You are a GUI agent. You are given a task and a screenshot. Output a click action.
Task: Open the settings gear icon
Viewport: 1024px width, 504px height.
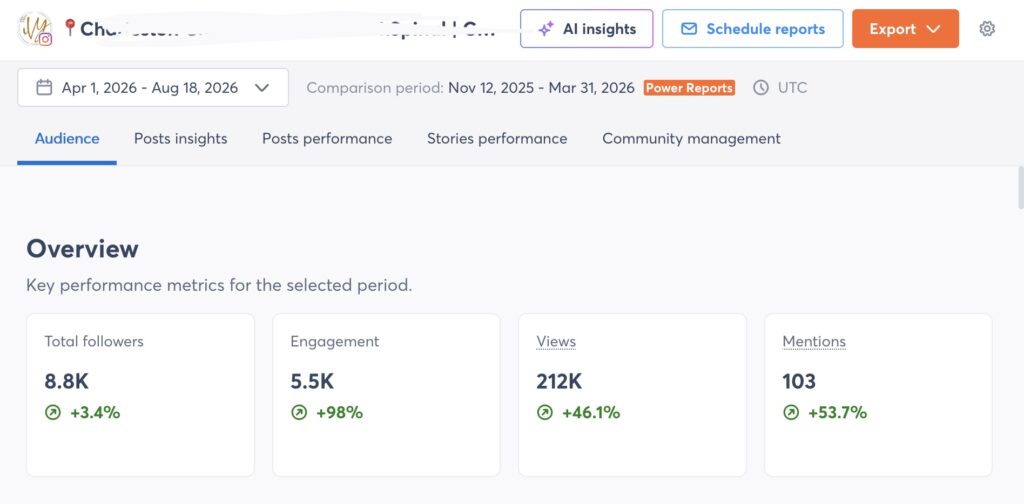pyautogui.click(x=987, y=29)
